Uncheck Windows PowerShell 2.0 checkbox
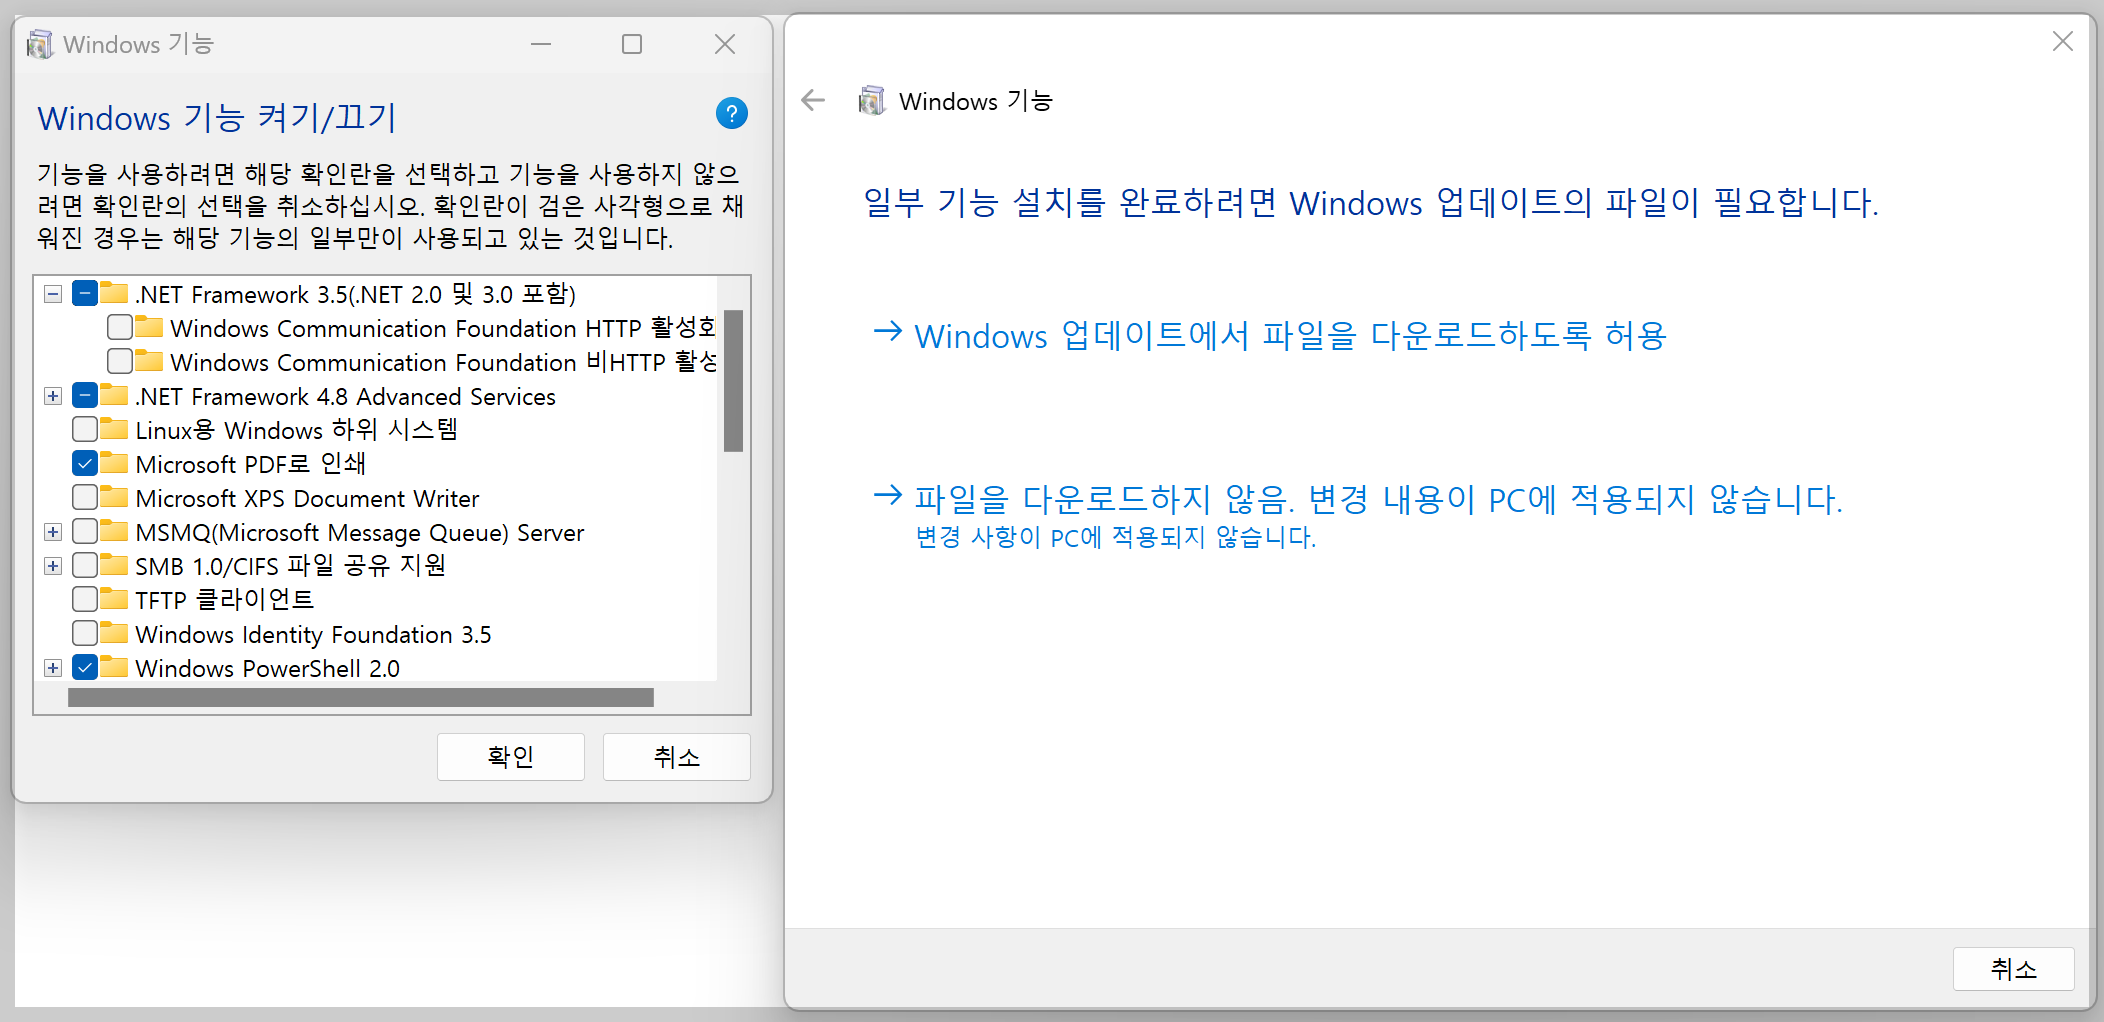 [x=85, y=668]
